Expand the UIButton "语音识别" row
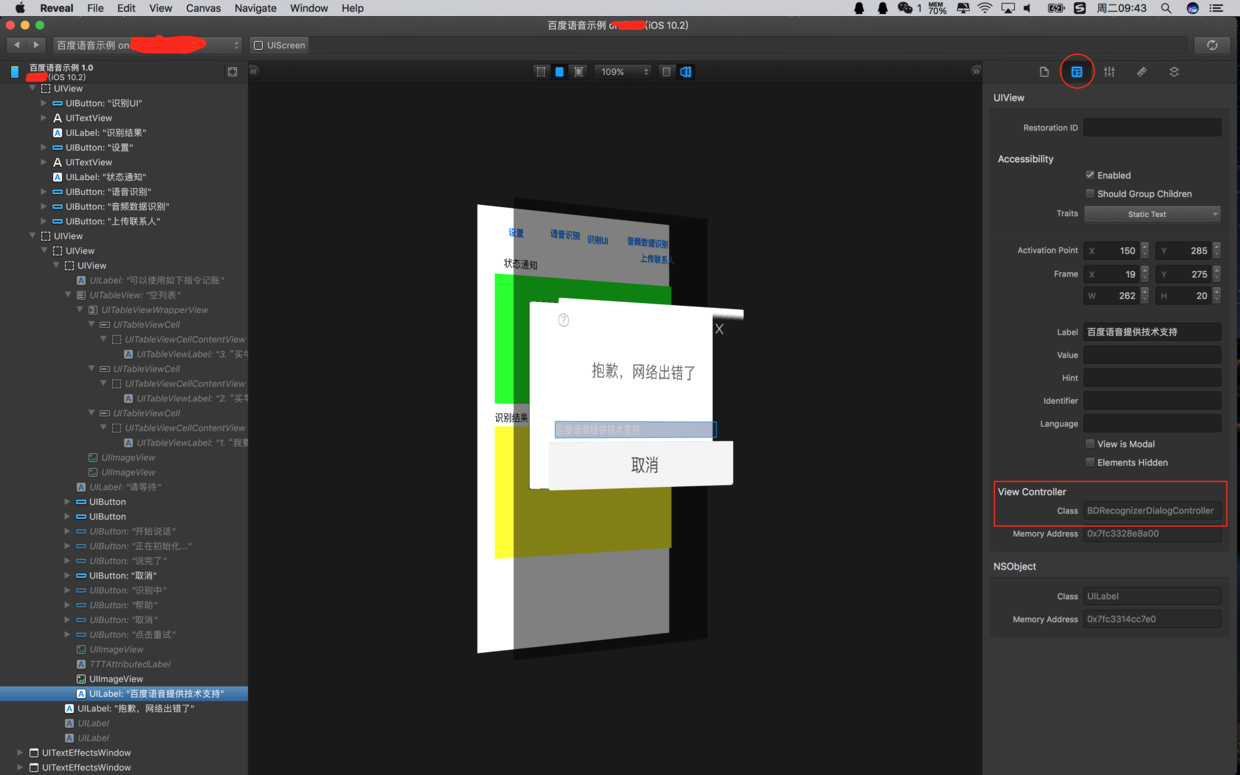 click(x=43, y=191)
